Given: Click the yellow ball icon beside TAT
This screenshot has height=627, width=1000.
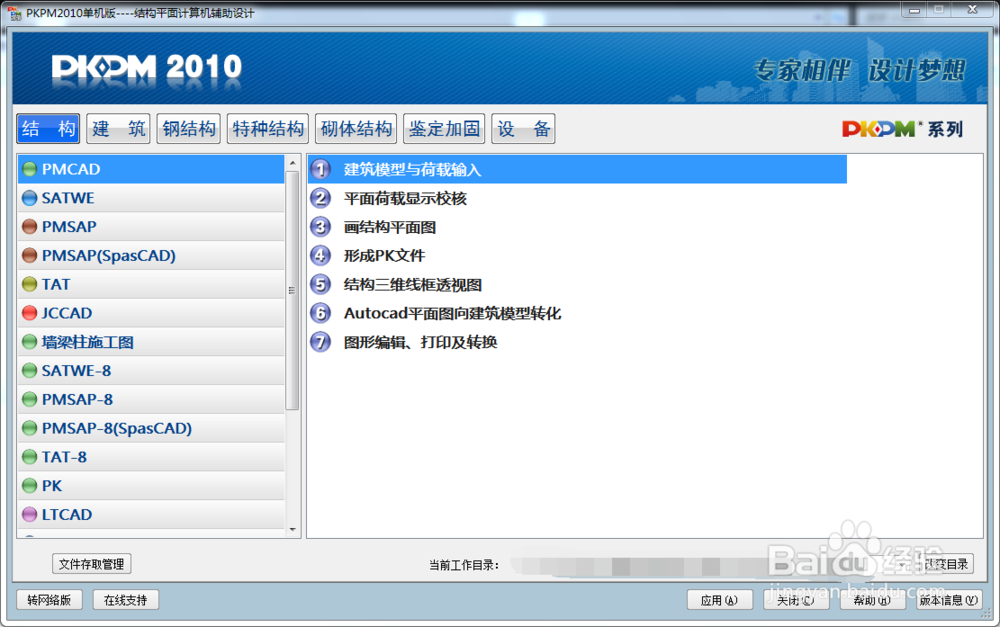Looking at the screenshot, I should tap(29, 284).
